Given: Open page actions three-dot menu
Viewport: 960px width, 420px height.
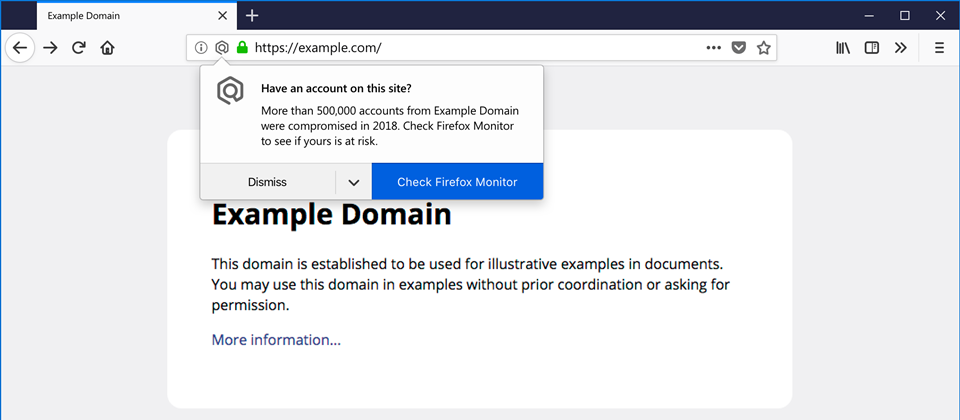Looking at the screenshot, I should pyautogui.click(x=713, y=48).
